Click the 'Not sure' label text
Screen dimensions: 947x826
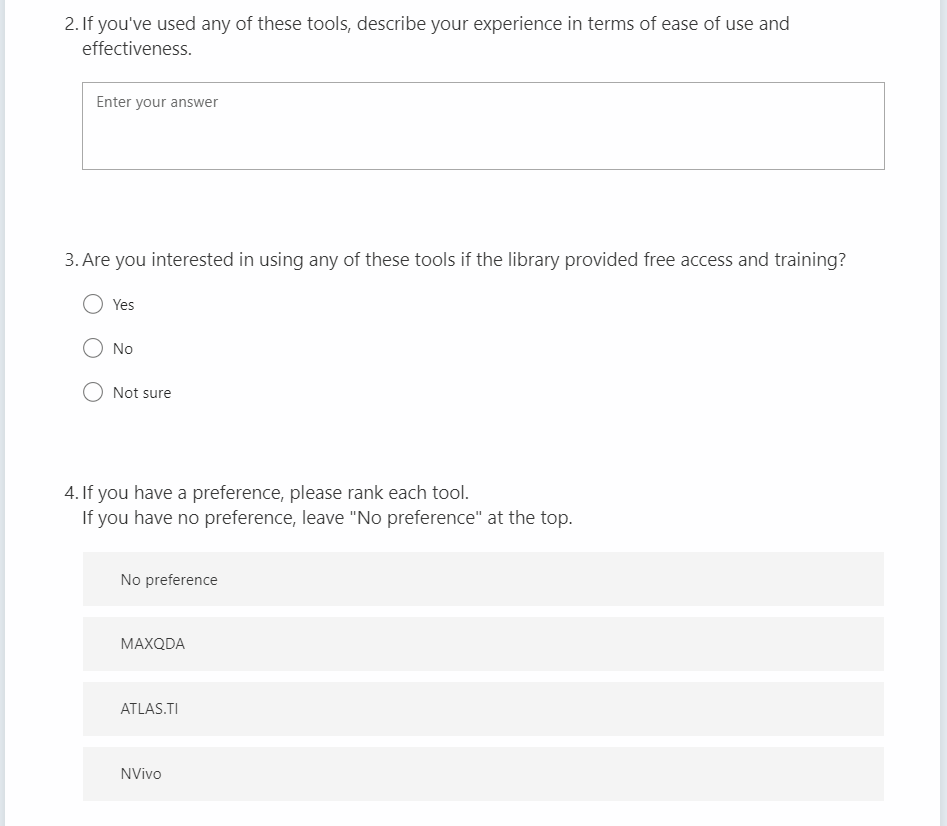coord(142,393)
